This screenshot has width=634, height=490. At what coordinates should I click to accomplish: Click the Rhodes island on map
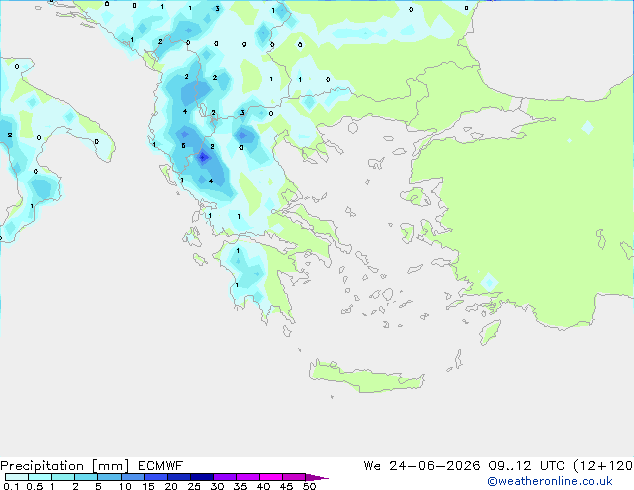coord(490,332)
